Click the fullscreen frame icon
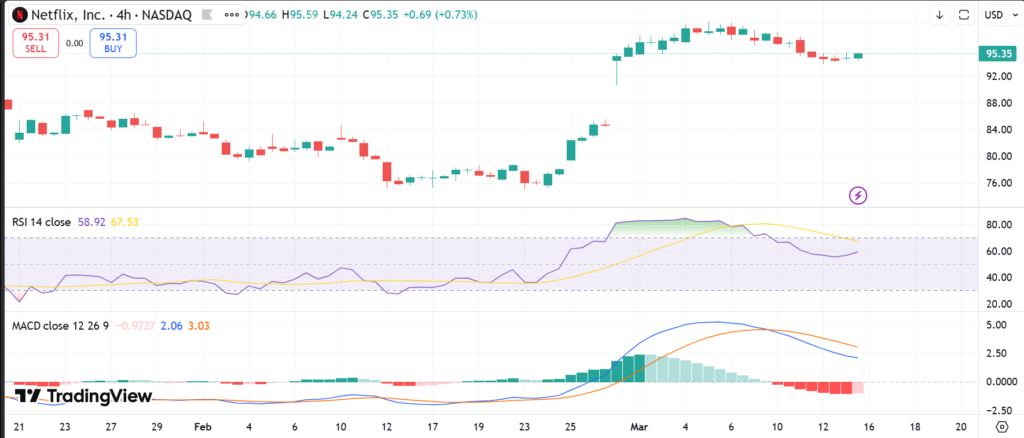Viewport: 1024px width, 438px height. coord(964,15)
